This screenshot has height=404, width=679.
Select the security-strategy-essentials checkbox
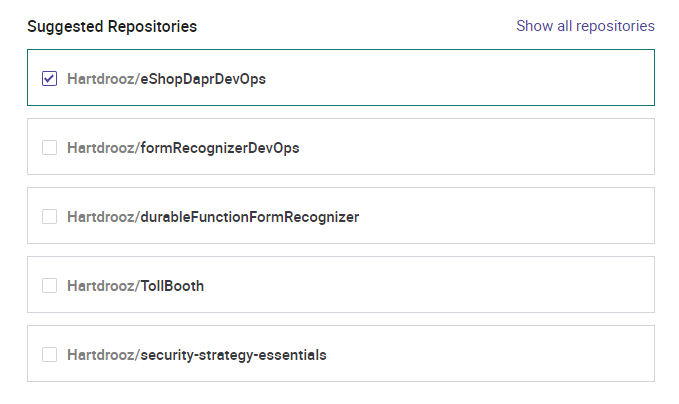(x=49, y=355)
